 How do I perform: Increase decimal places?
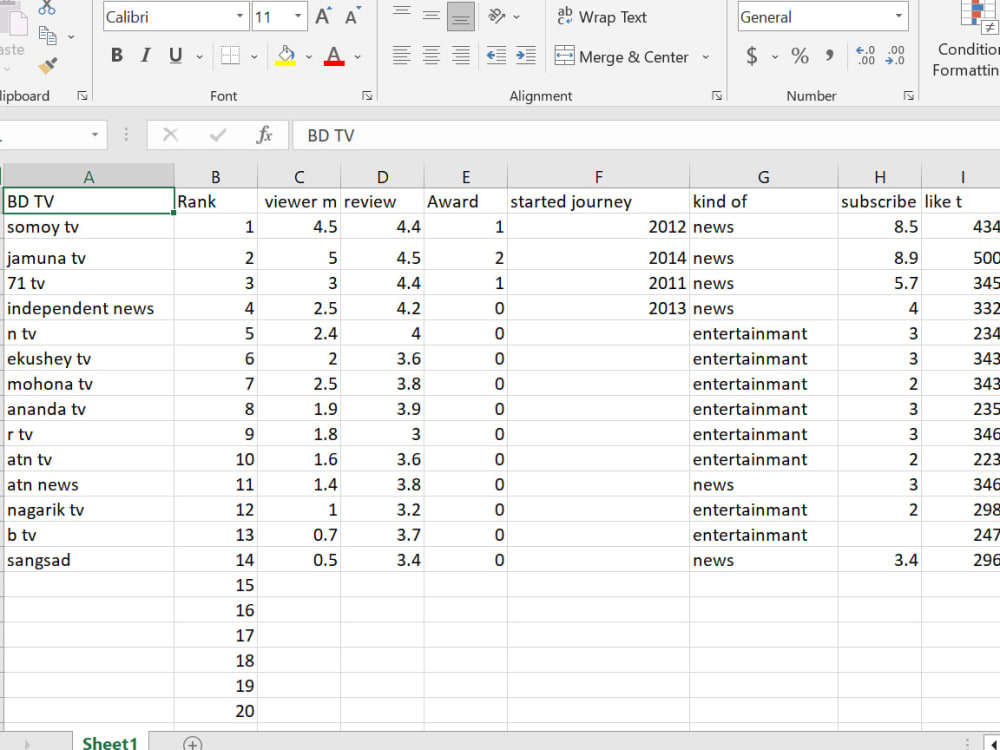[865, 56]
